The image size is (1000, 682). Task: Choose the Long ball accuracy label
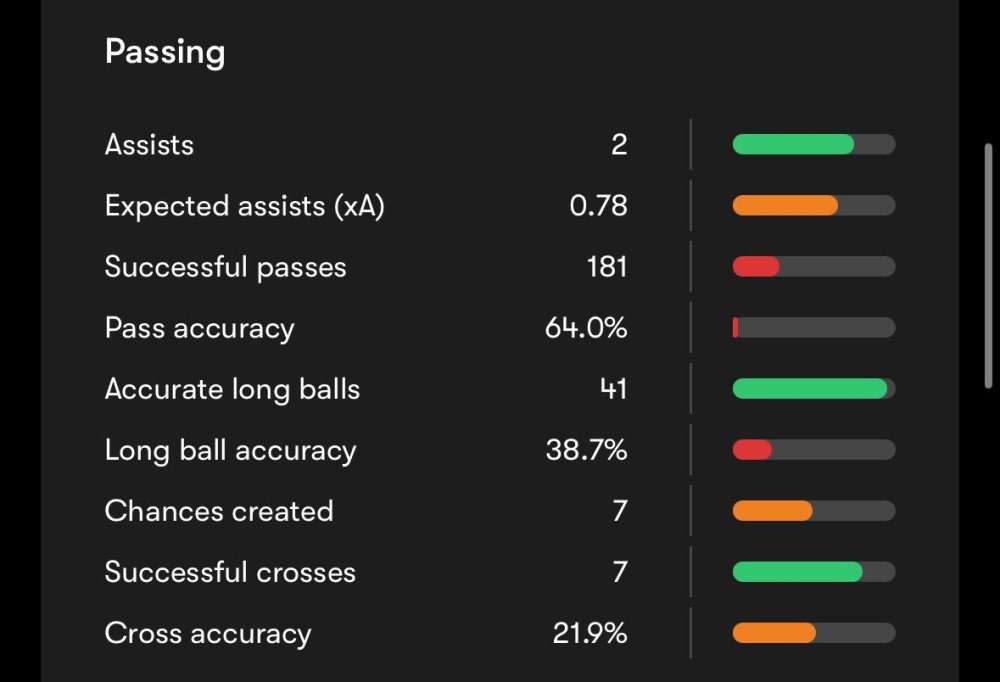click(230, 450)
